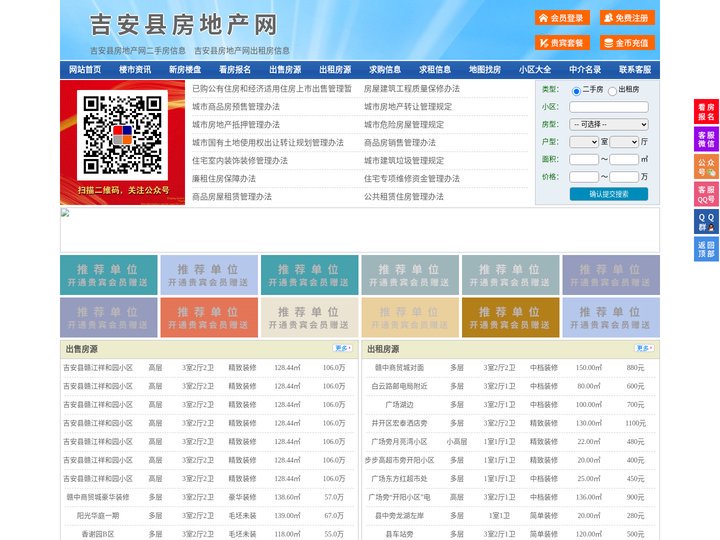Open the 厅 hall count dropdown
Viewport: 720px width, 540px height.
[624, 142]
